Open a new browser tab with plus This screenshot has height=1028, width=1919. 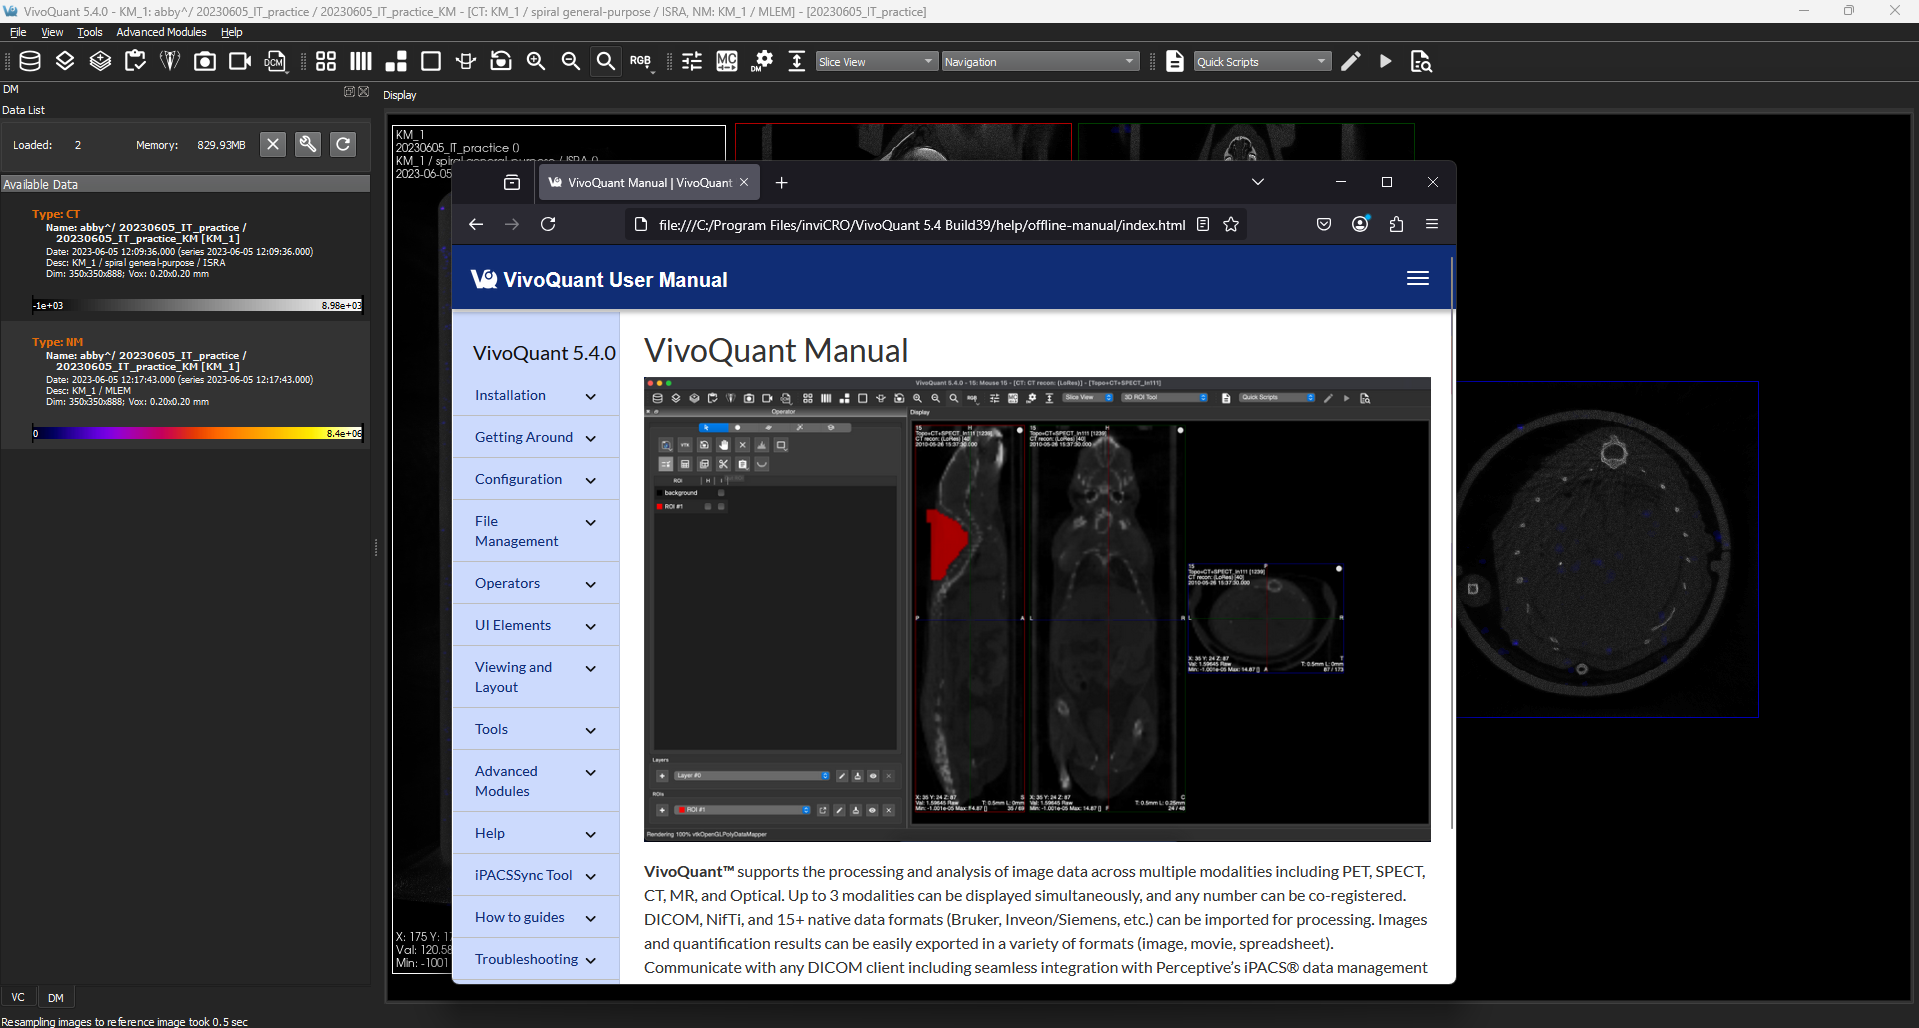tap(782, 182)
